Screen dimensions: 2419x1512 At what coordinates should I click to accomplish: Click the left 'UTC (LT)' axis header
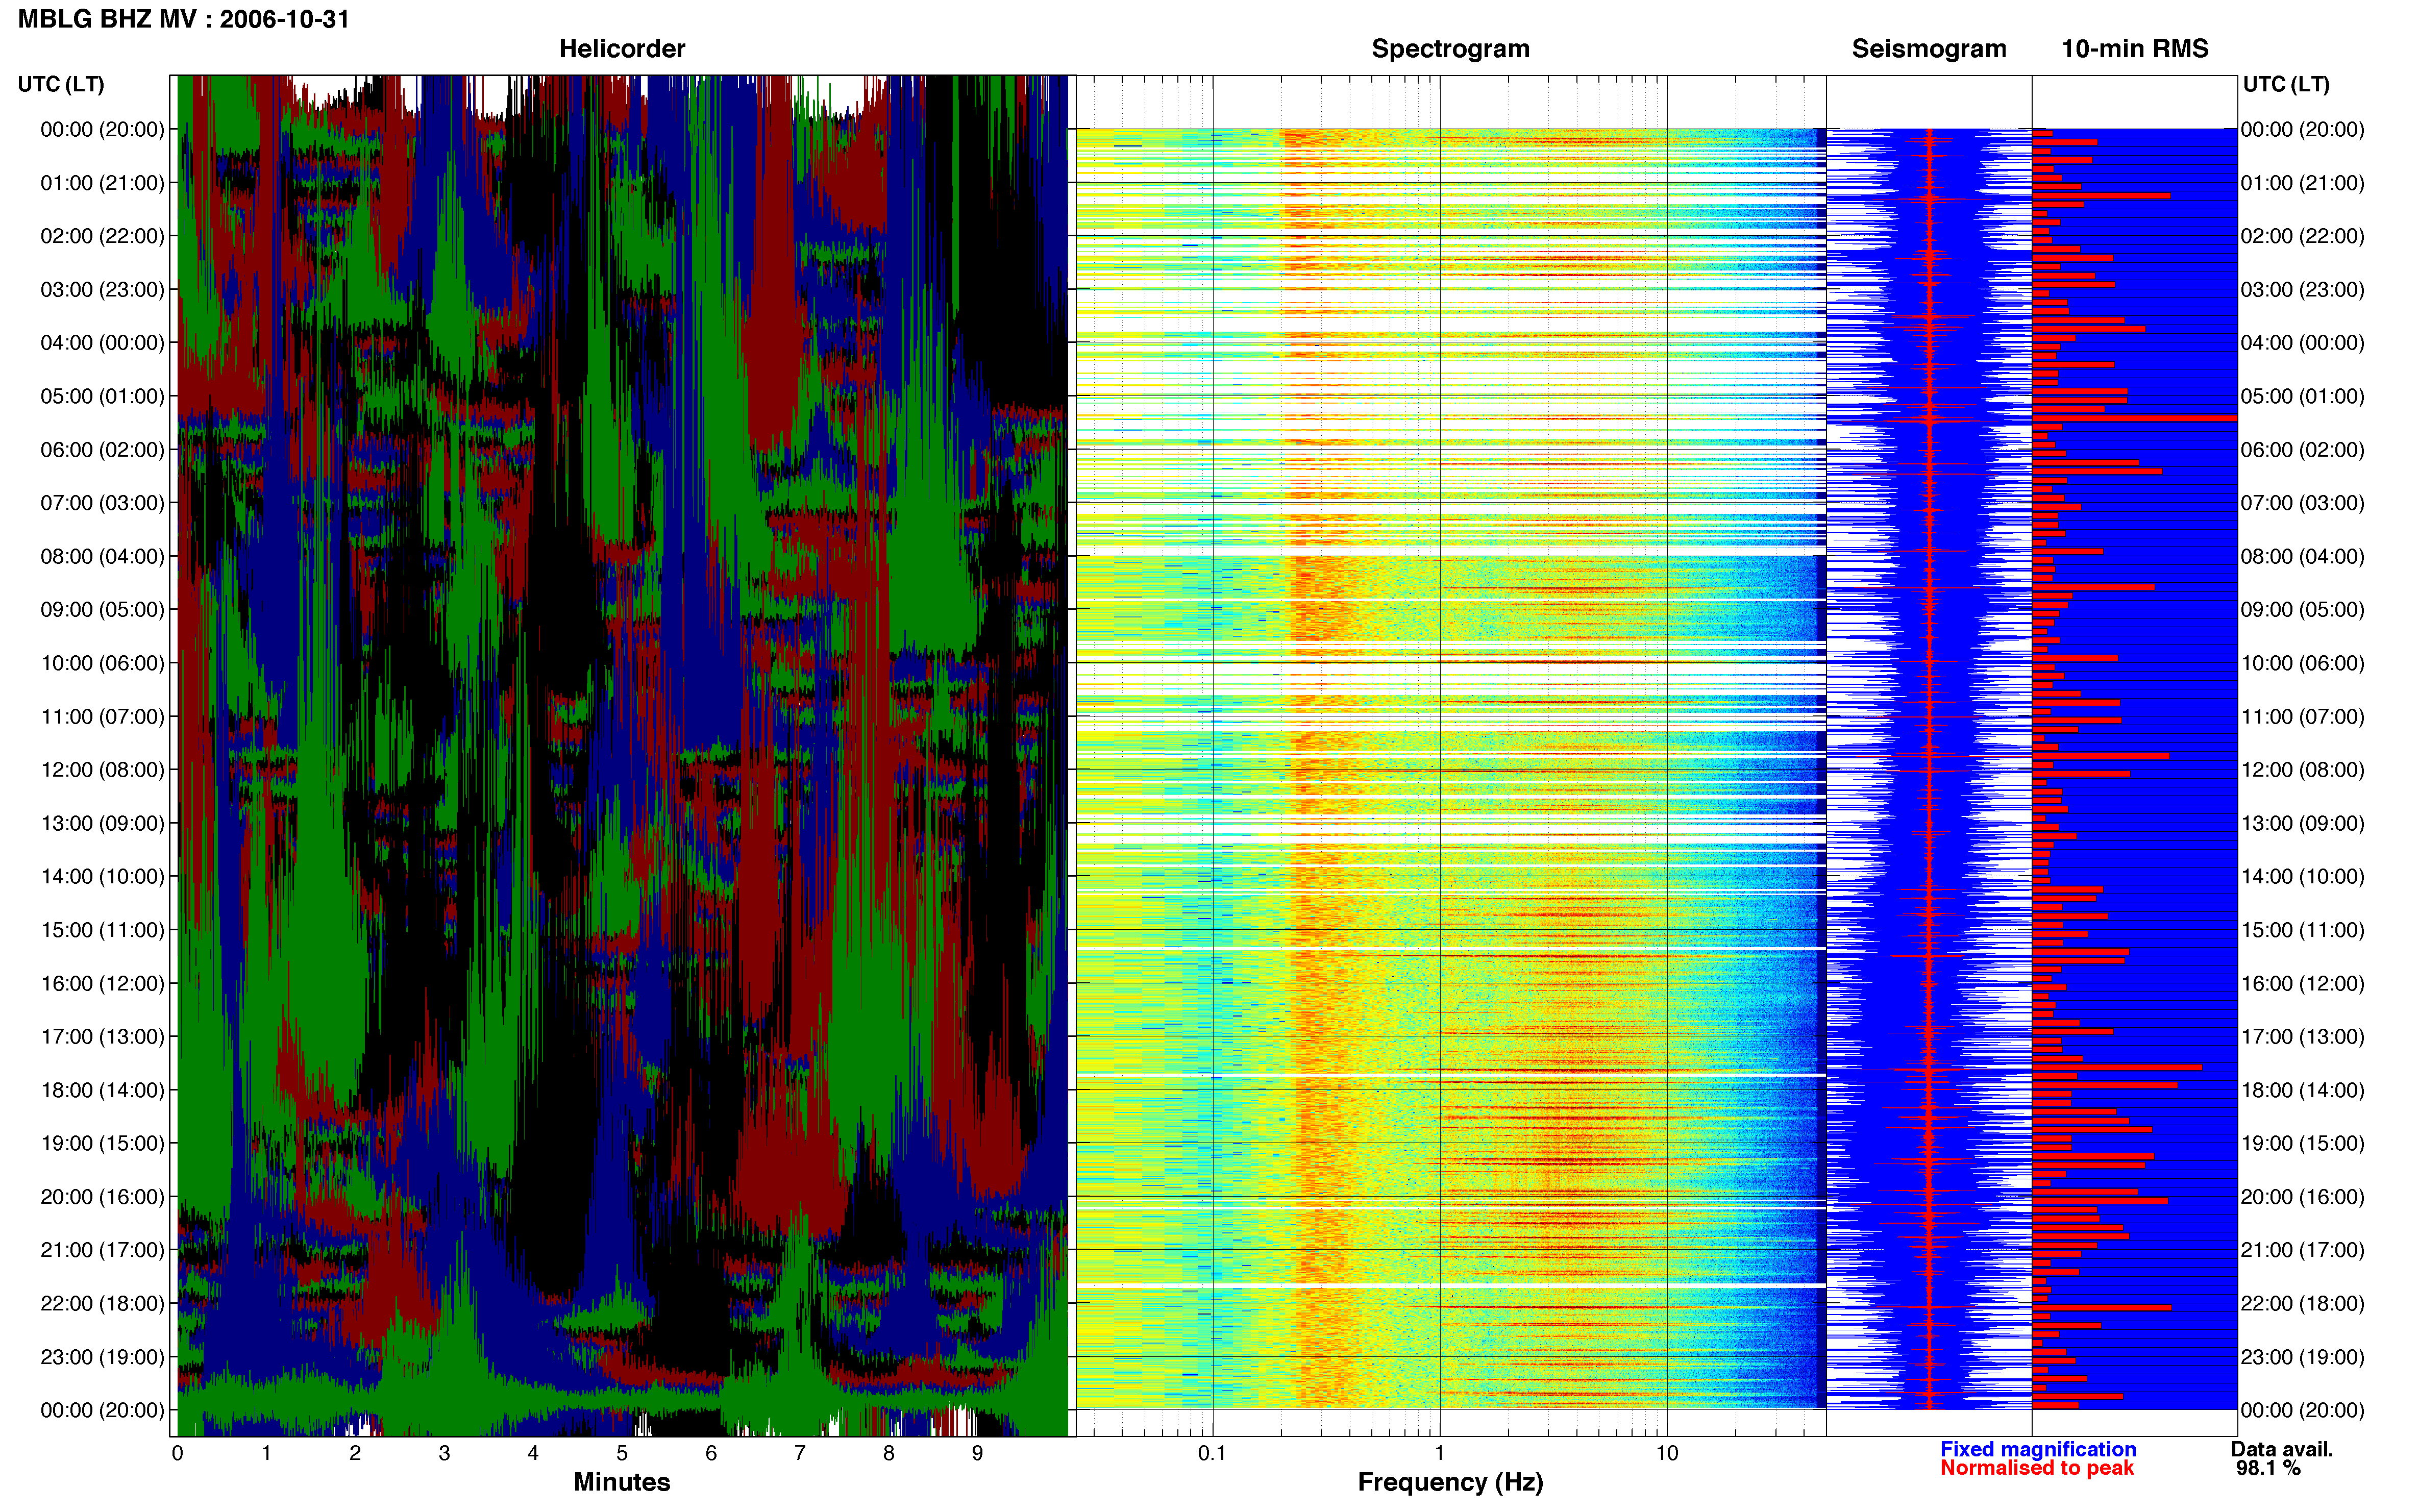click(x=61, y=84)
